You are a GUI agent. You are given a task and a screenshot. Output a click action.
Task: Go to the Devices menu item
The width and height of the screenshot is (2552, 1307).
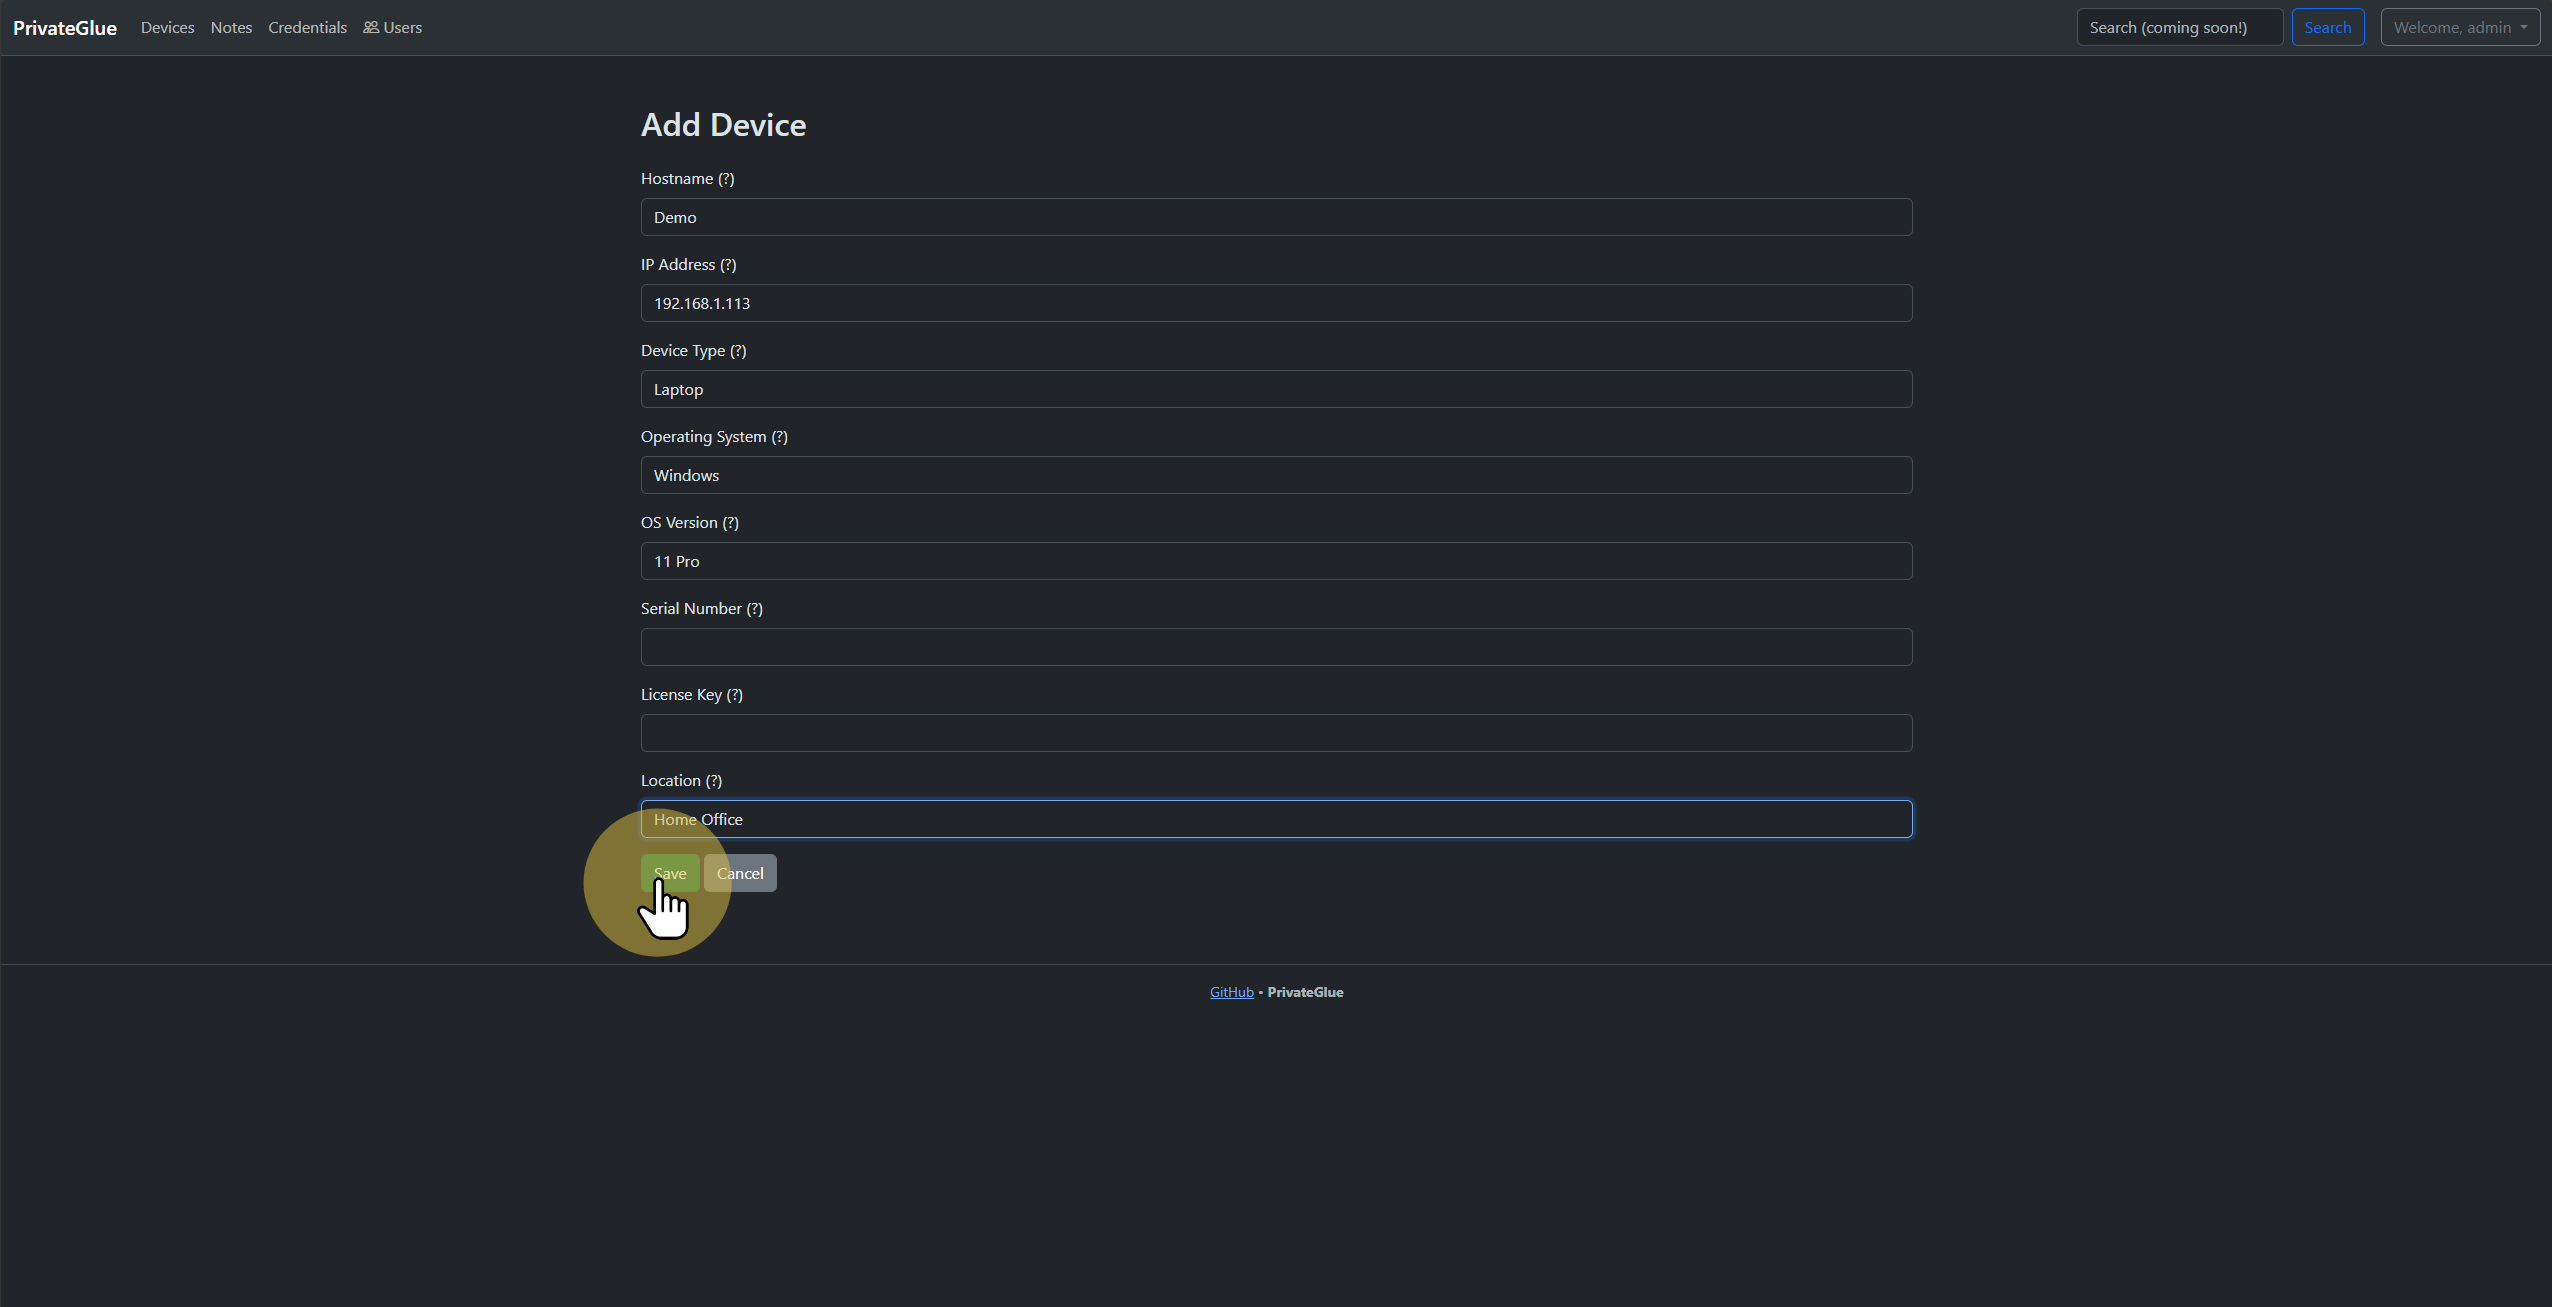tap(167, 28)
